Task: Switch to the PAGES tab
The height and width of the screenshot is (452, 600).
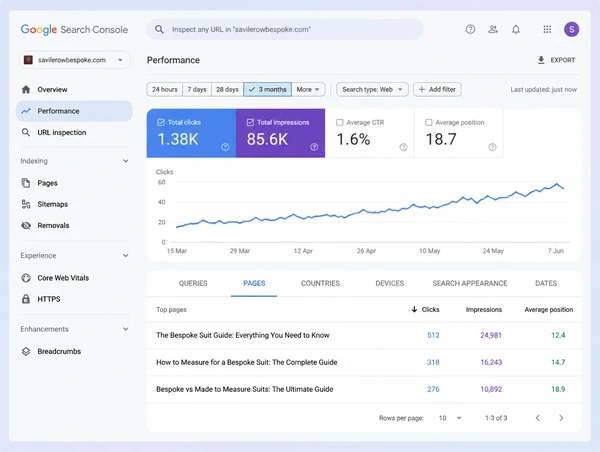Action: point(254,283)
